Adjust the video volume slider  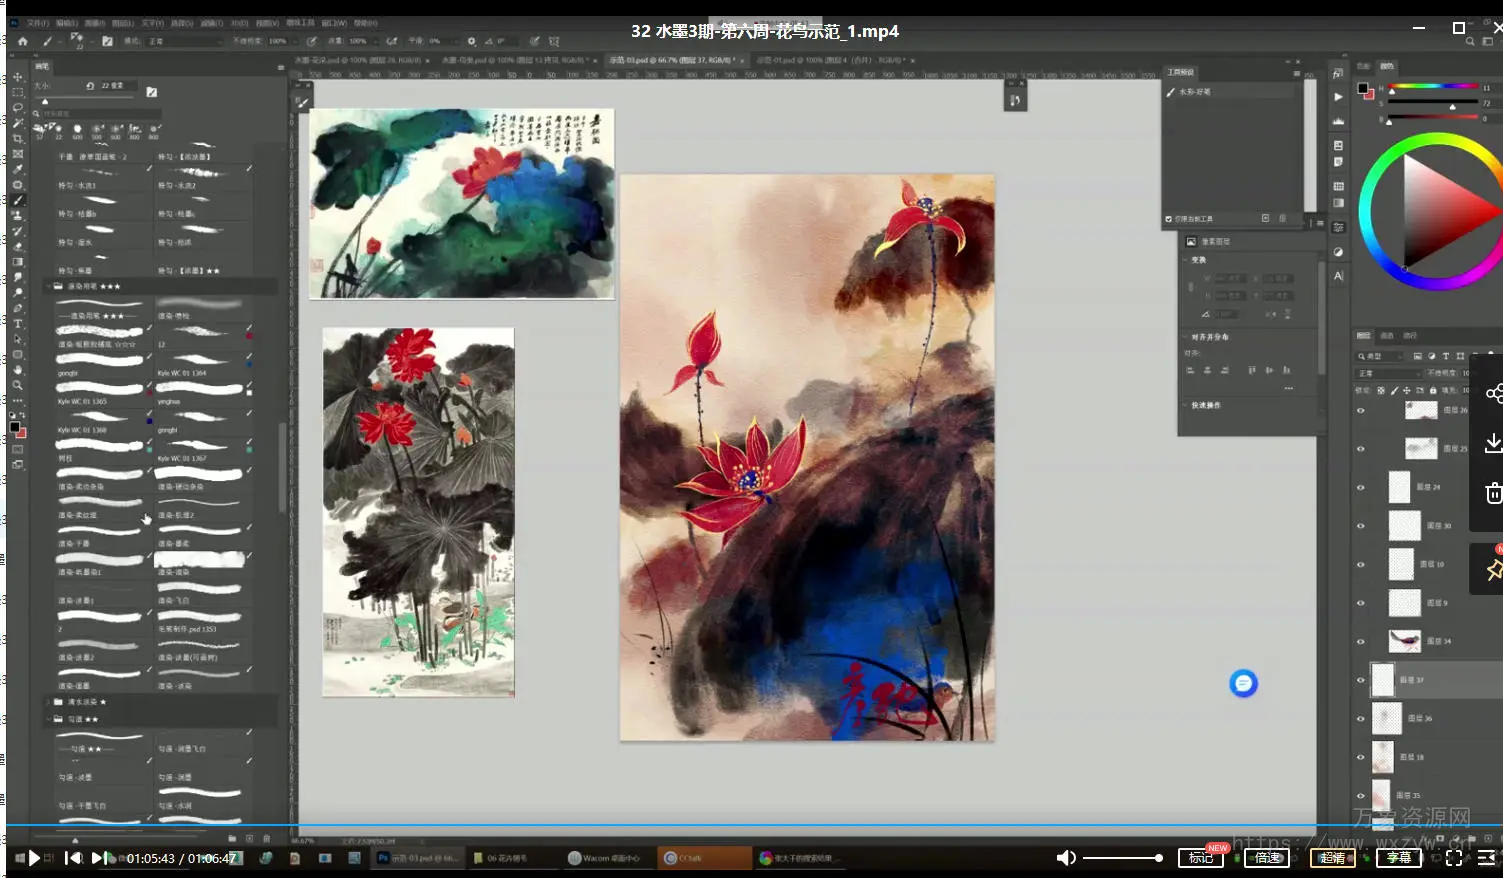pyautogui.click(x=1122, y=858)
